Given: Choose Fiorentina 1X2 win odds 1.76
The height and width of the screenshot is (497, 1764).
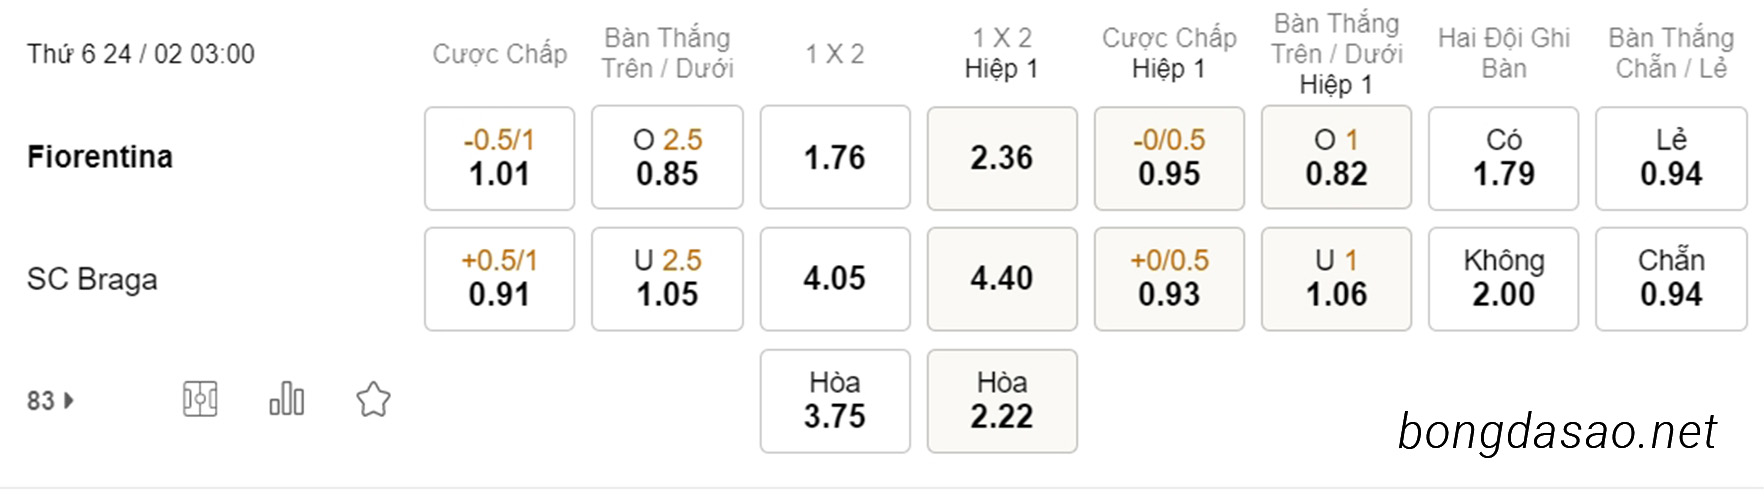Looking at the screenshot, I should (x=835, y=158).
